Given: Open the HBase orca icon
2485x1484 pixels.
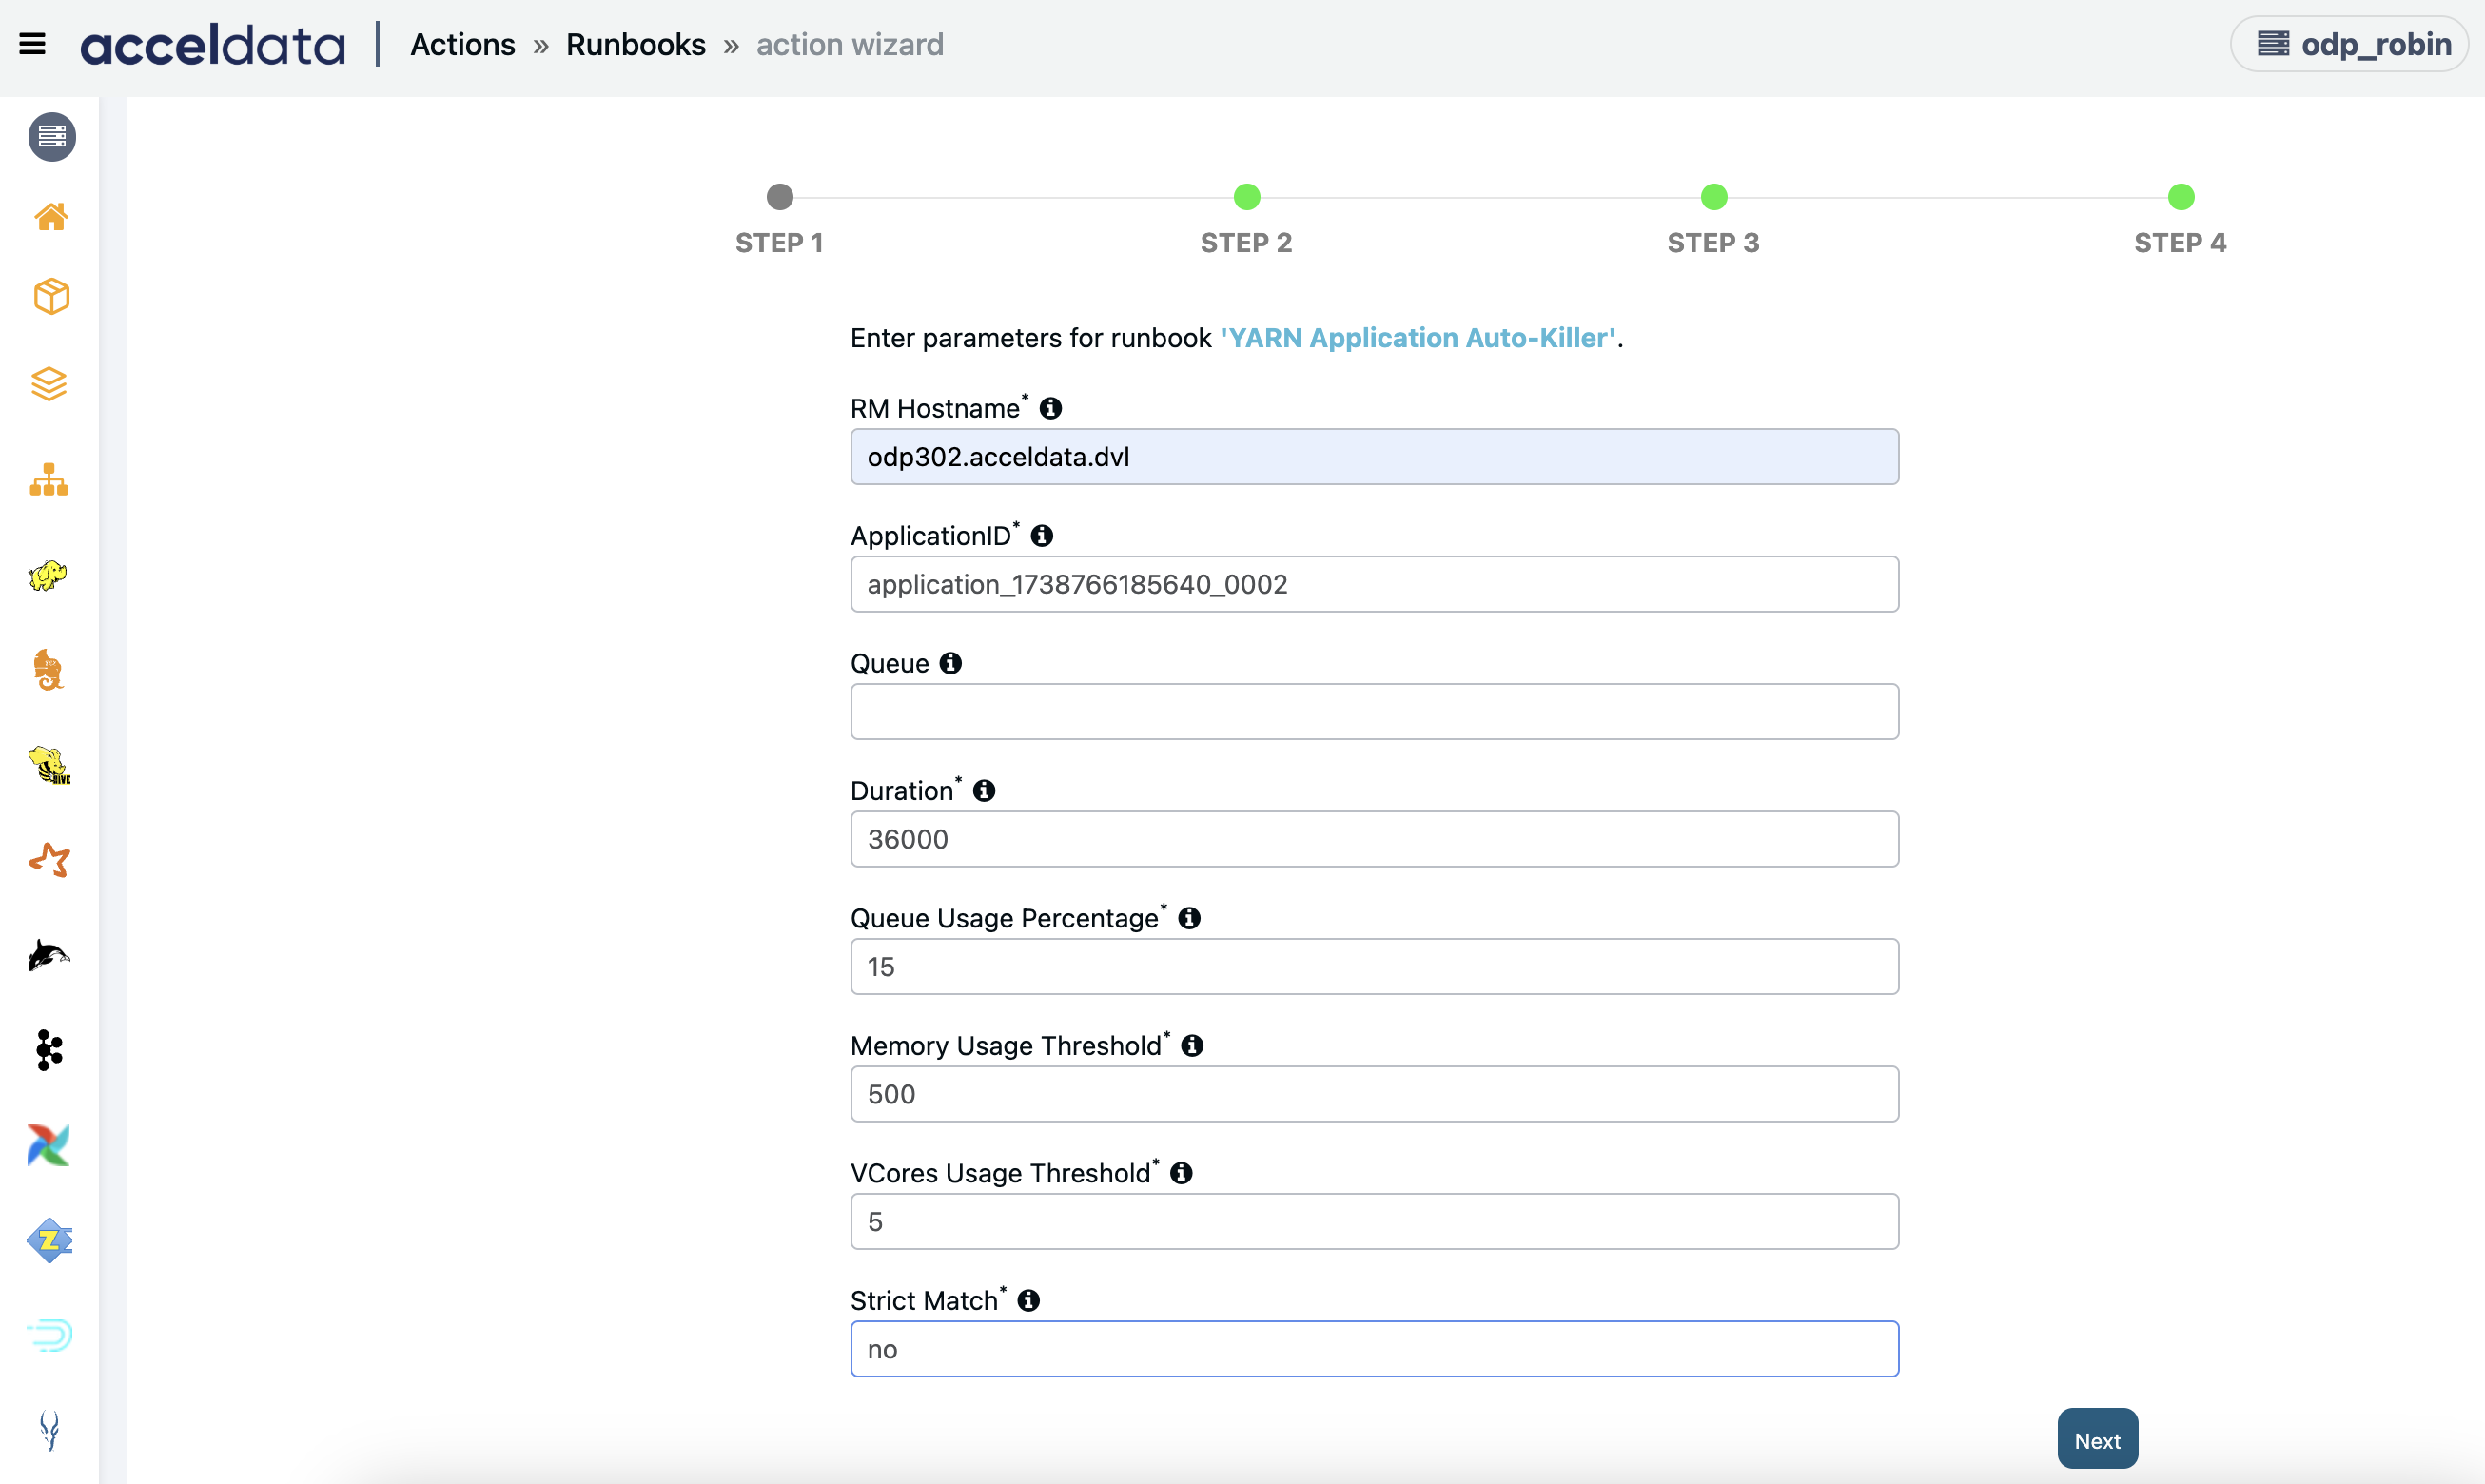Looking at the screenshot, I should point(49,955).
